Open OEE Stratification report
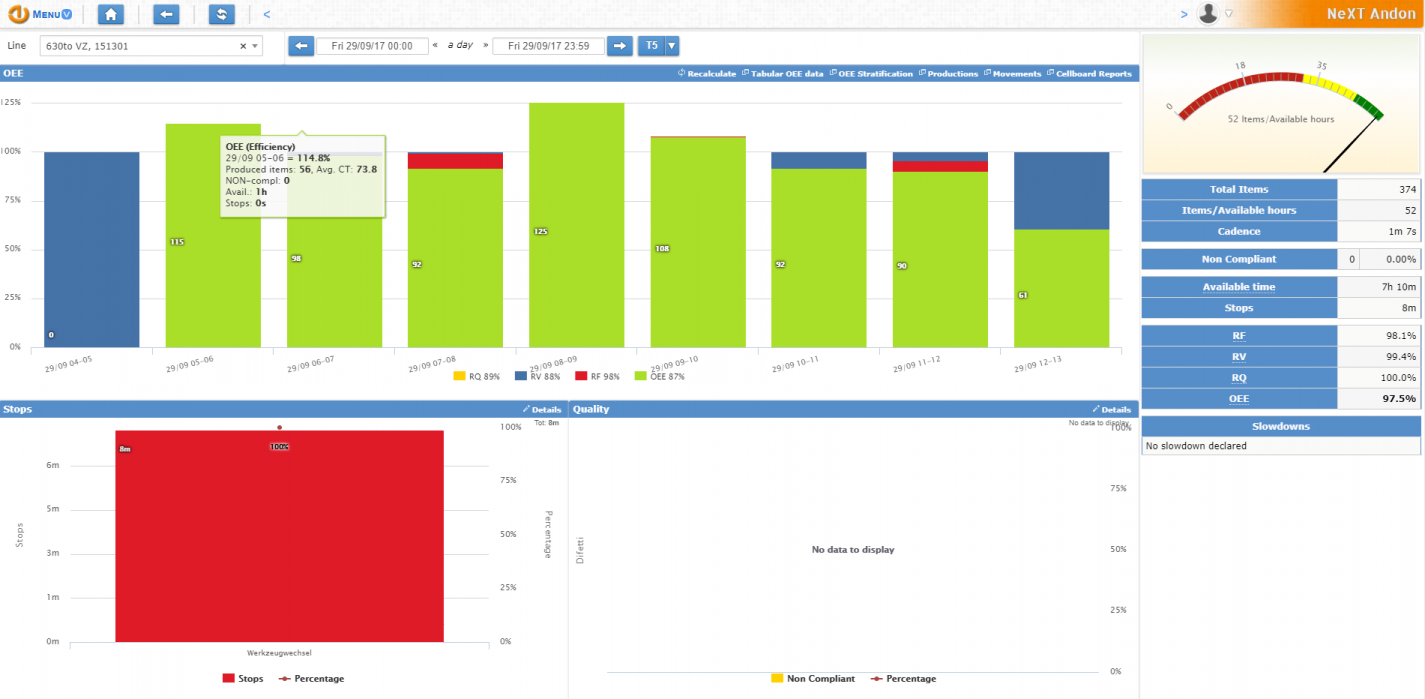The image size is (1425, 699). (872, 74)
